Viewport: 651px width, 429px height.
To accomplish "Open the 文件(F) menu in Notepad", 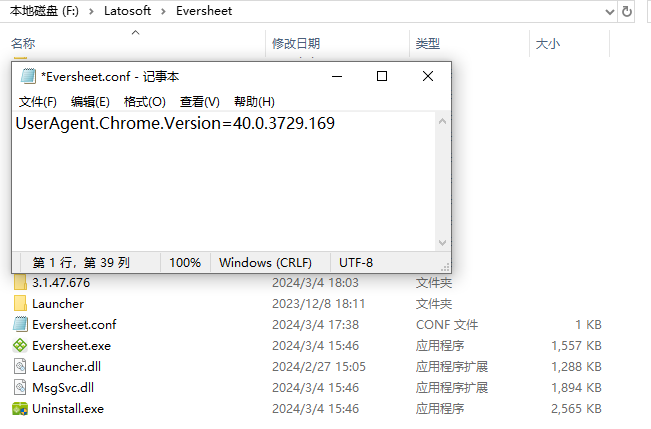I will coord(38,102).
